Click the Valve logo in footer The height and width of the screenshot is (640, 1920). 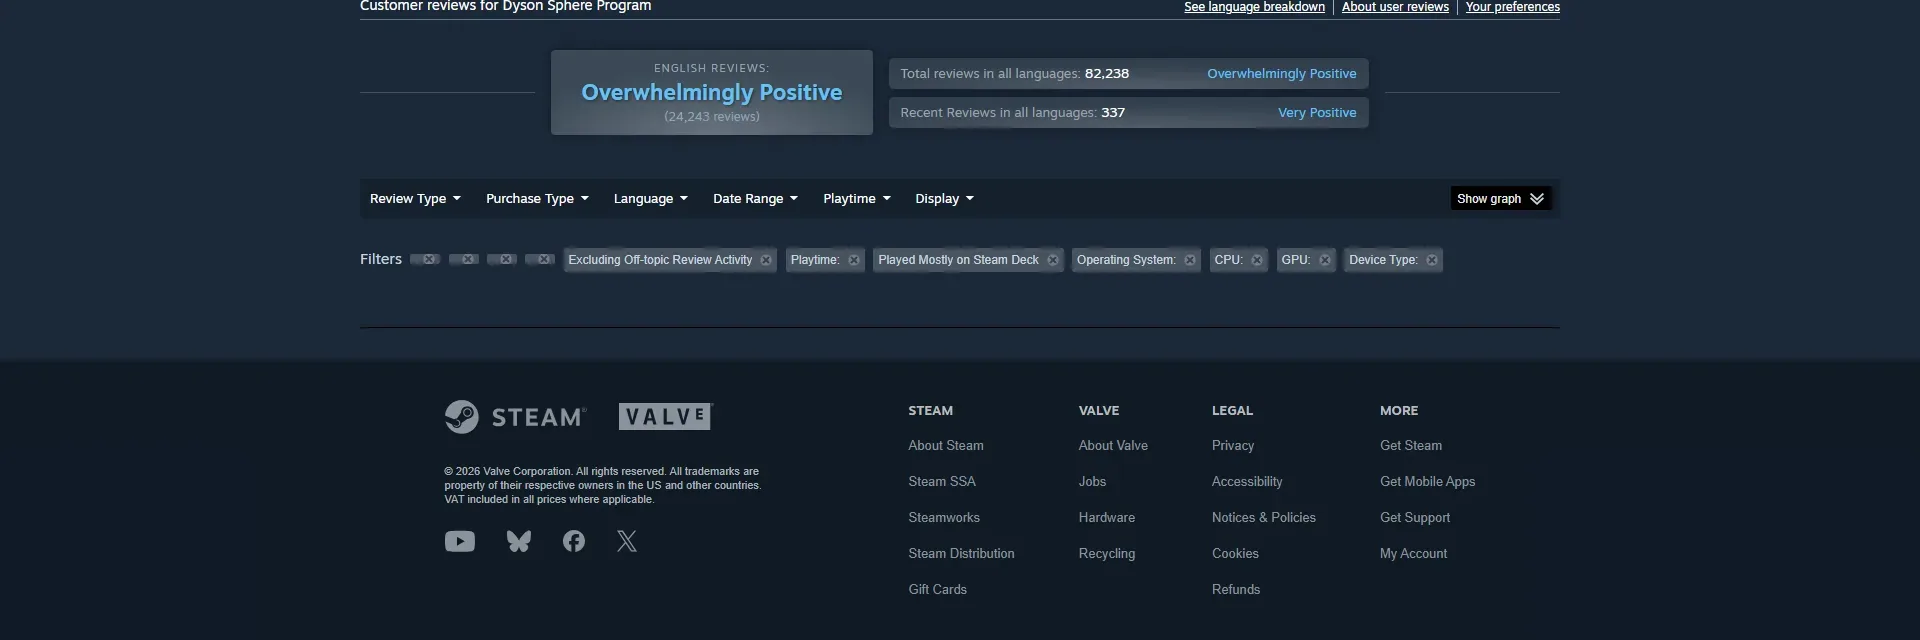(665, 416)
